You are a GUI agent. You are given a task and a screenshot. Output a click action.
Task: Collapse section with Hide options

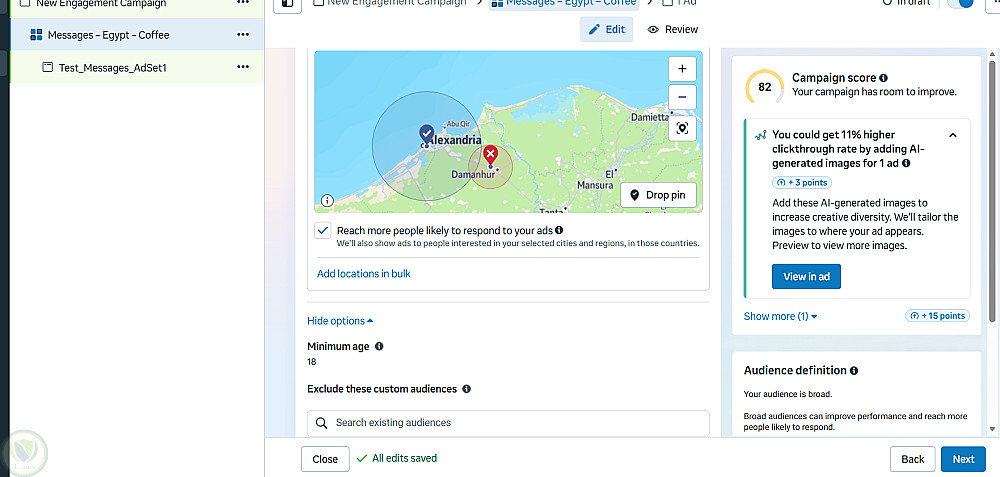pyautogui.click(x=340, y=321)
